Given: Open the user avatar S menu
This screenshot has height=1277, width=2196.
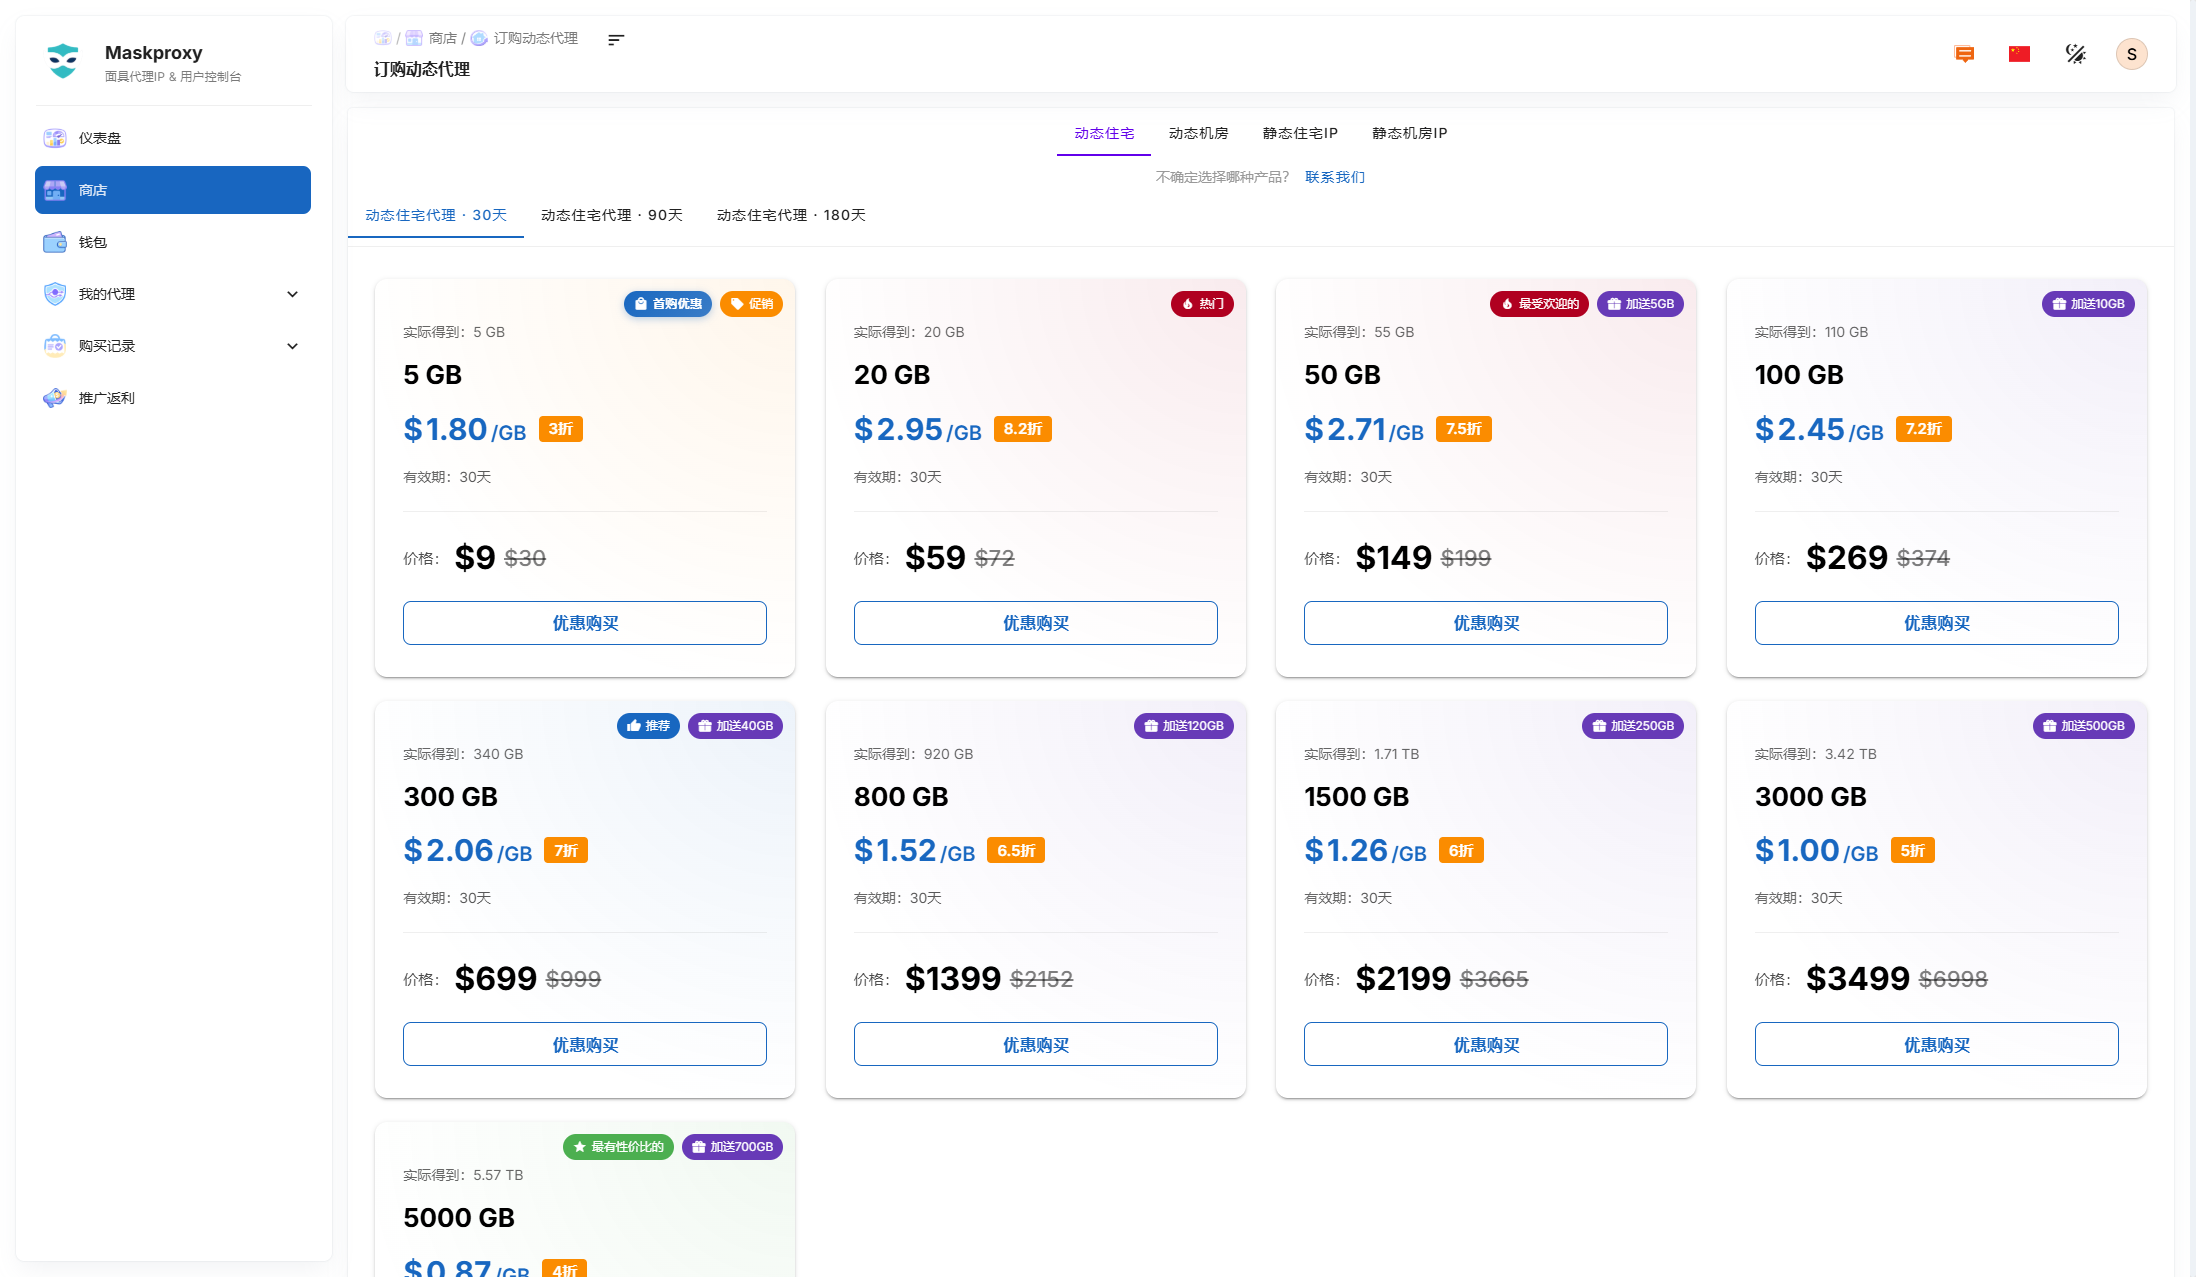Looking at the screenshot, I should (2131, 54).
